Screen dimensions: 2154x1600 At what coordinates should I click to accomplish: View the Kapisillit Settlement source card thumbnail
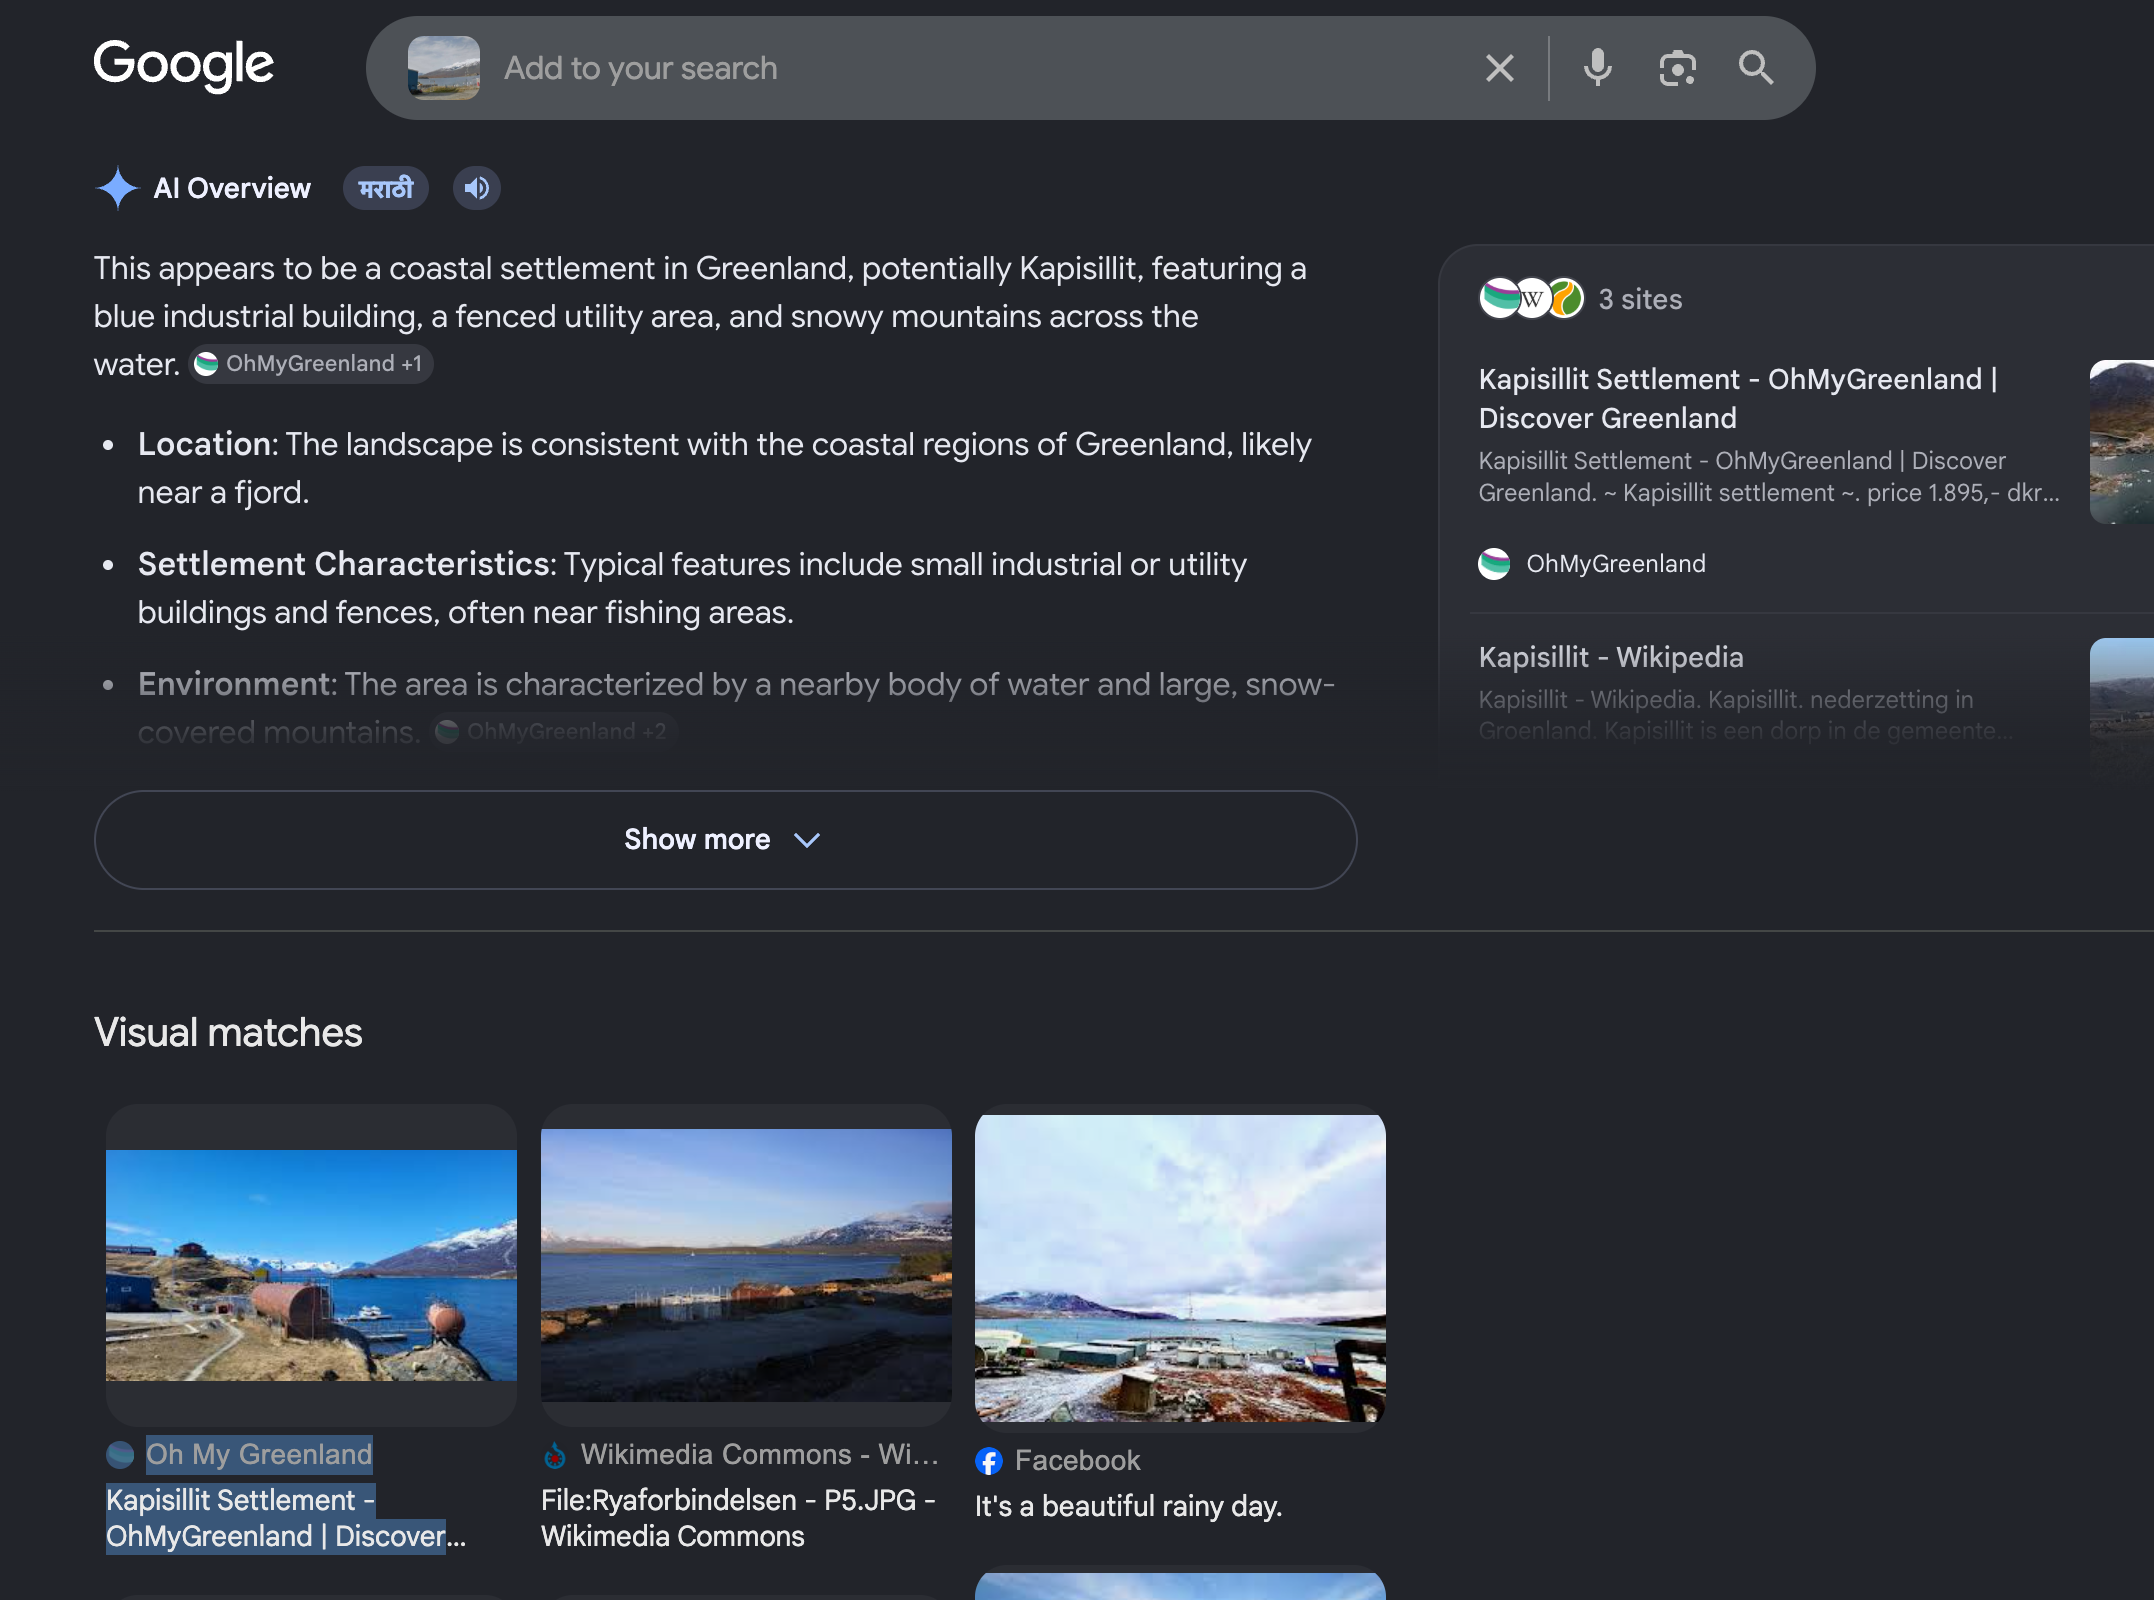(x=2121, y=442)
